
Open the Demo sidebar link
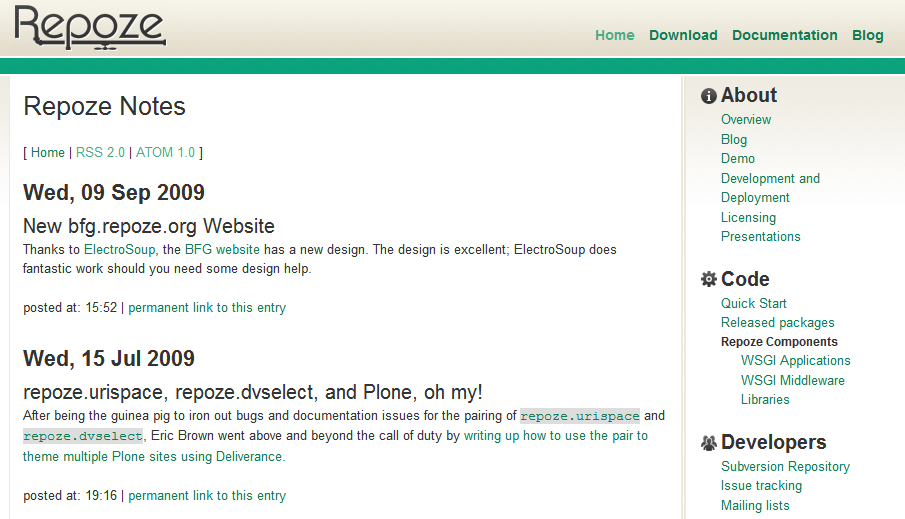coord(738,159)
